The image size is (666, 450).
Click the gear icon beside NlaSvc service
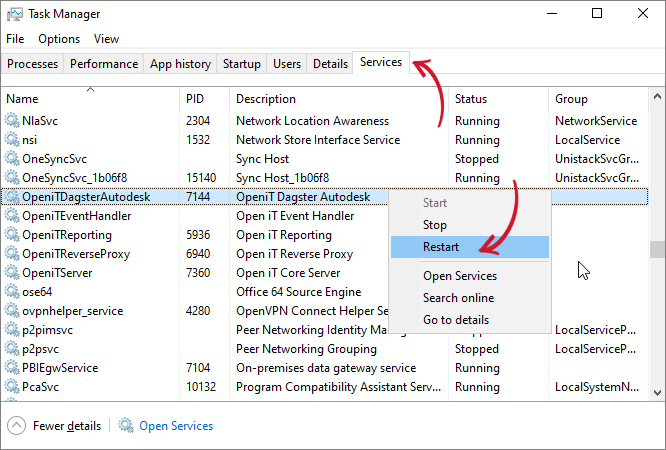12,121
